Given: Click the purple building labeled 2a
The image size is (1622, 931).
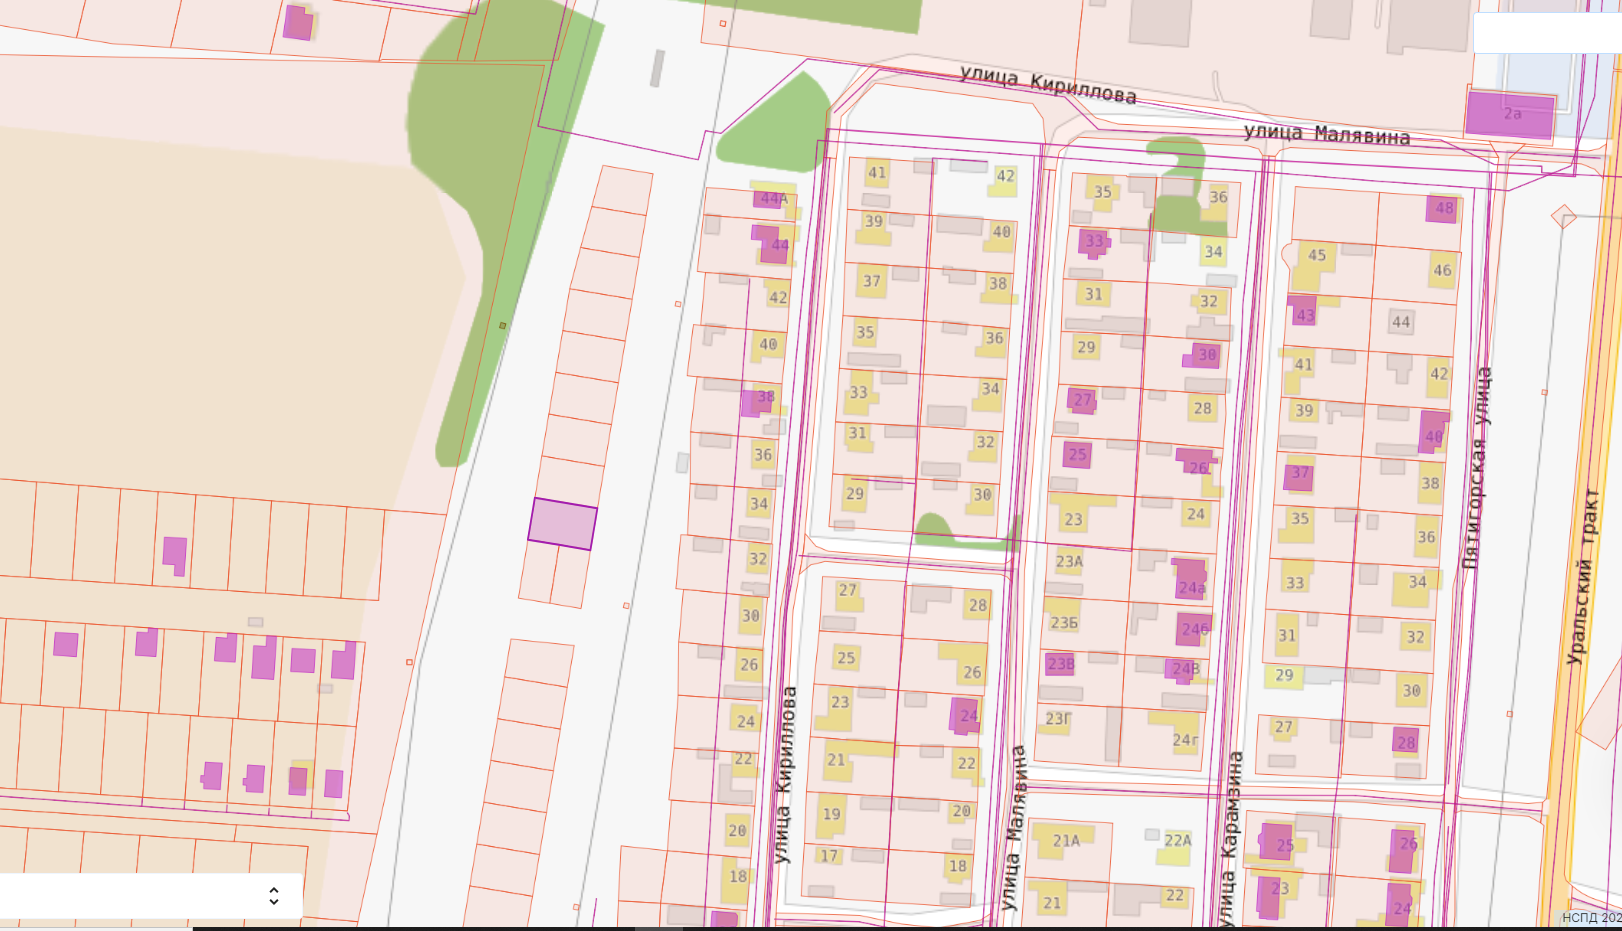Looking at the screenshot, I should coord(1510,114).
